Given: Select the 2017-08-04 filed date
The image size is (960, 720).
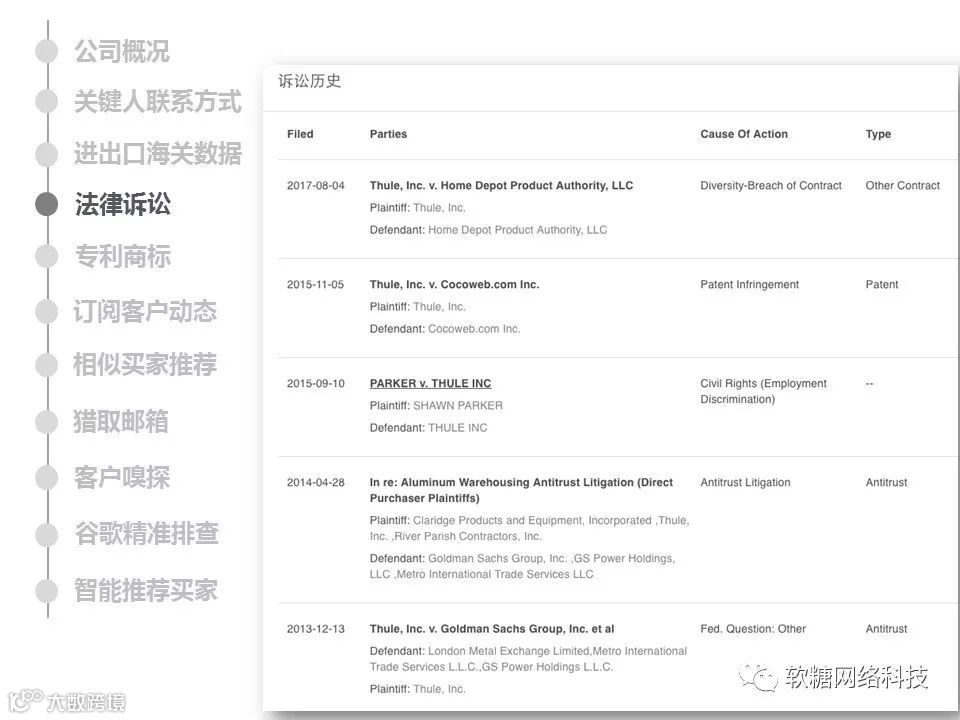Looking at the screenshot, I should click(x=315, y=186).
